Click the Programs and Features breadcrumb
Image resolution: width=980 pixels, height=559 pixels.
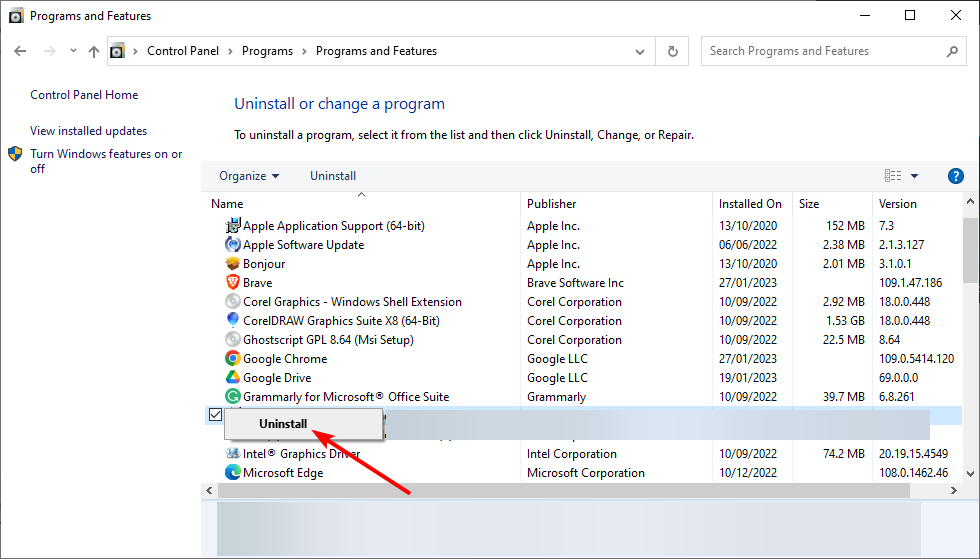tap(376, 51)
